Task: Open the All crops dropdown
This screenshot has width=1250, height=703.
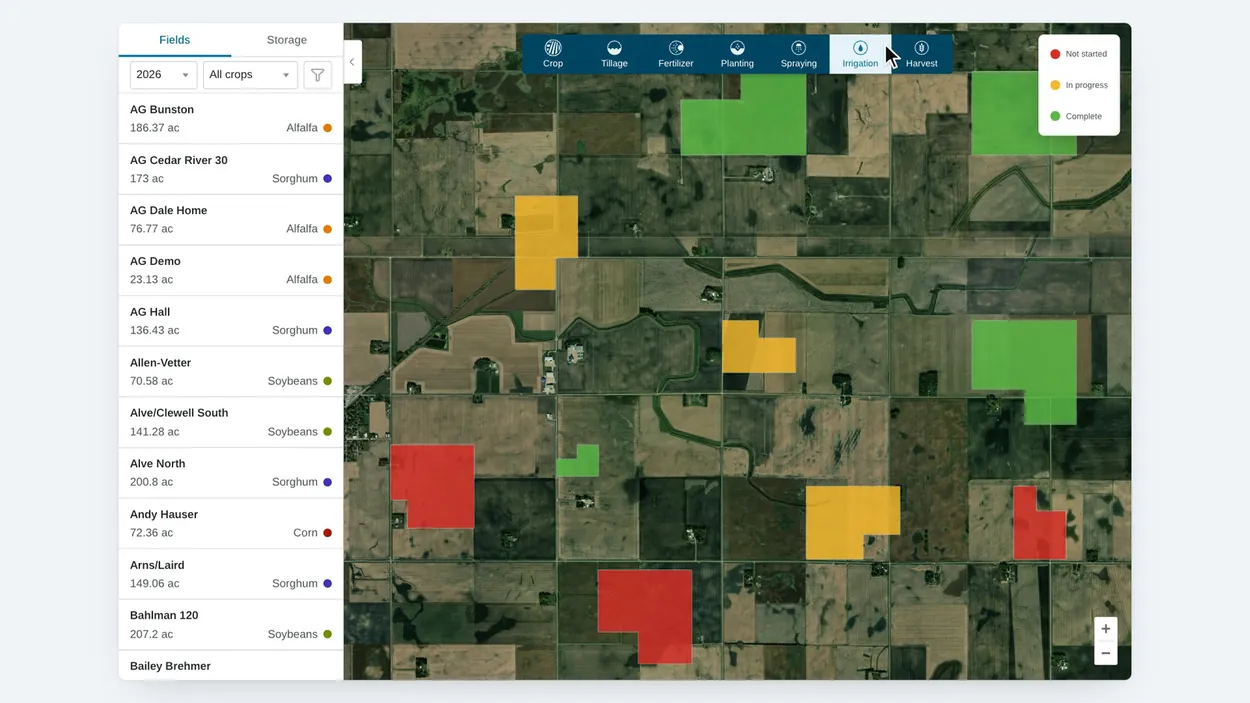Action: pyautogui.click(x=250, y=75)
